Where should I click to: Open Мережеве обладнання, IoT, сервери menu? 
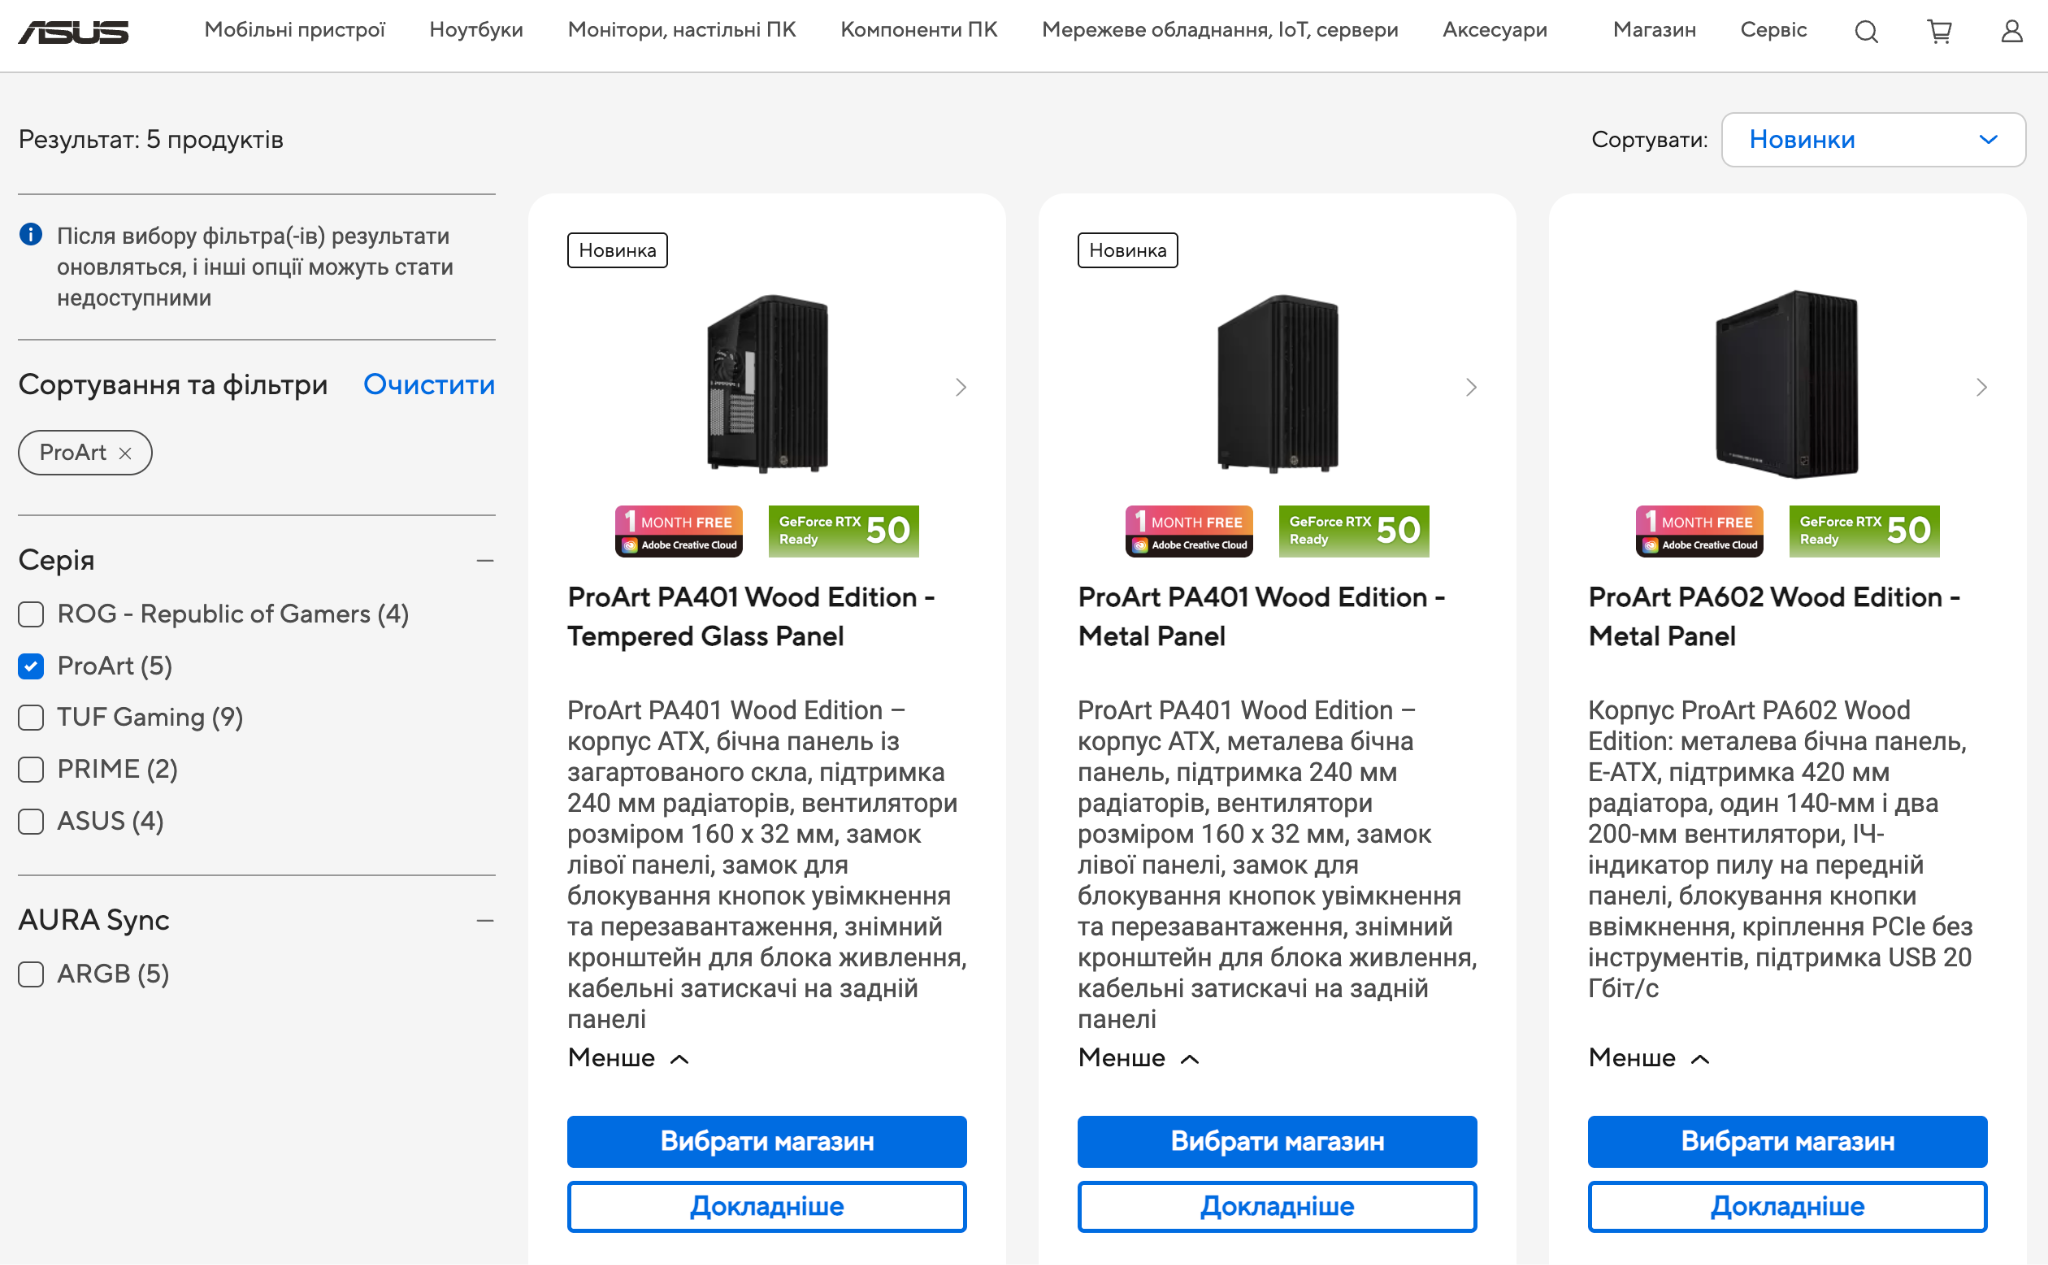click(1220, 30)
